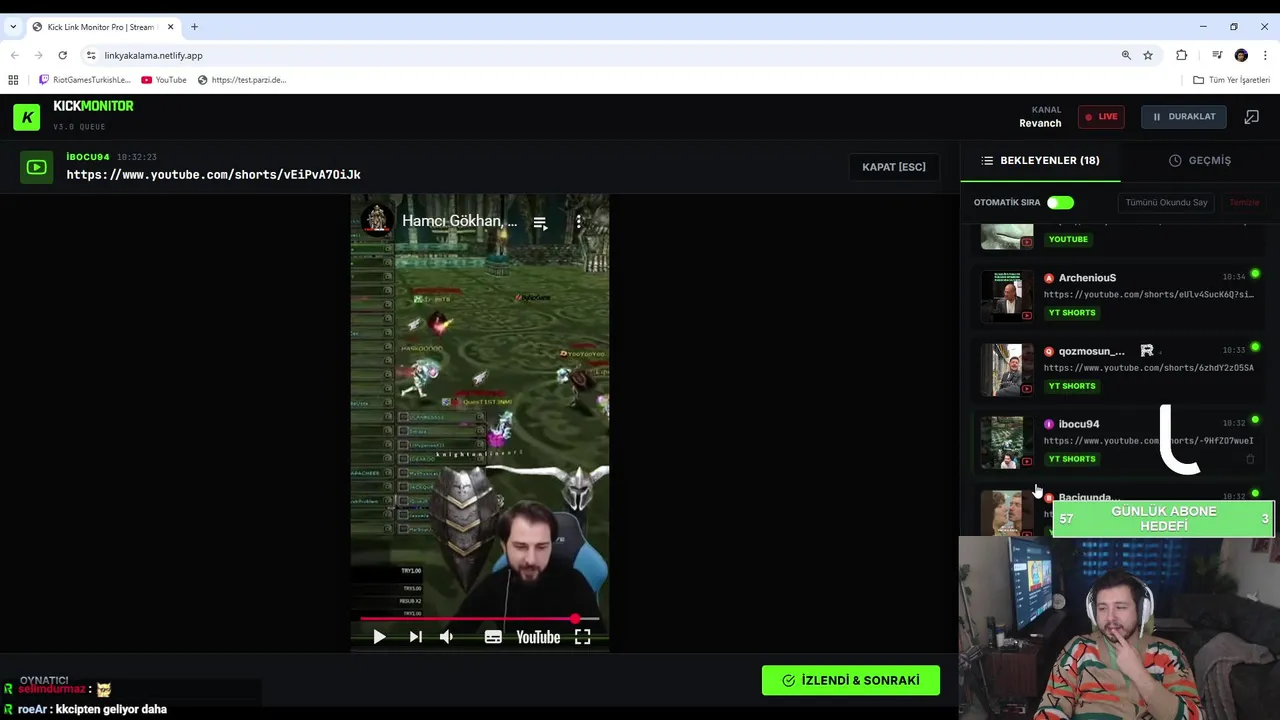Viewport: 1280px width, 720px height.
Task: View site information icon in address bar
Action: 91,55
